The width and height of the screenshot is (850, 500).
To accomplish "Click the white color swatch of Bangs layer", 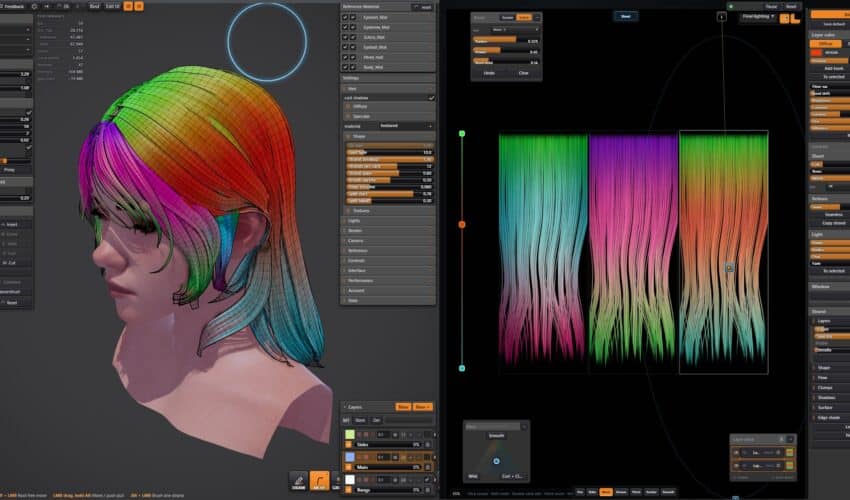I will click(350, 479).
